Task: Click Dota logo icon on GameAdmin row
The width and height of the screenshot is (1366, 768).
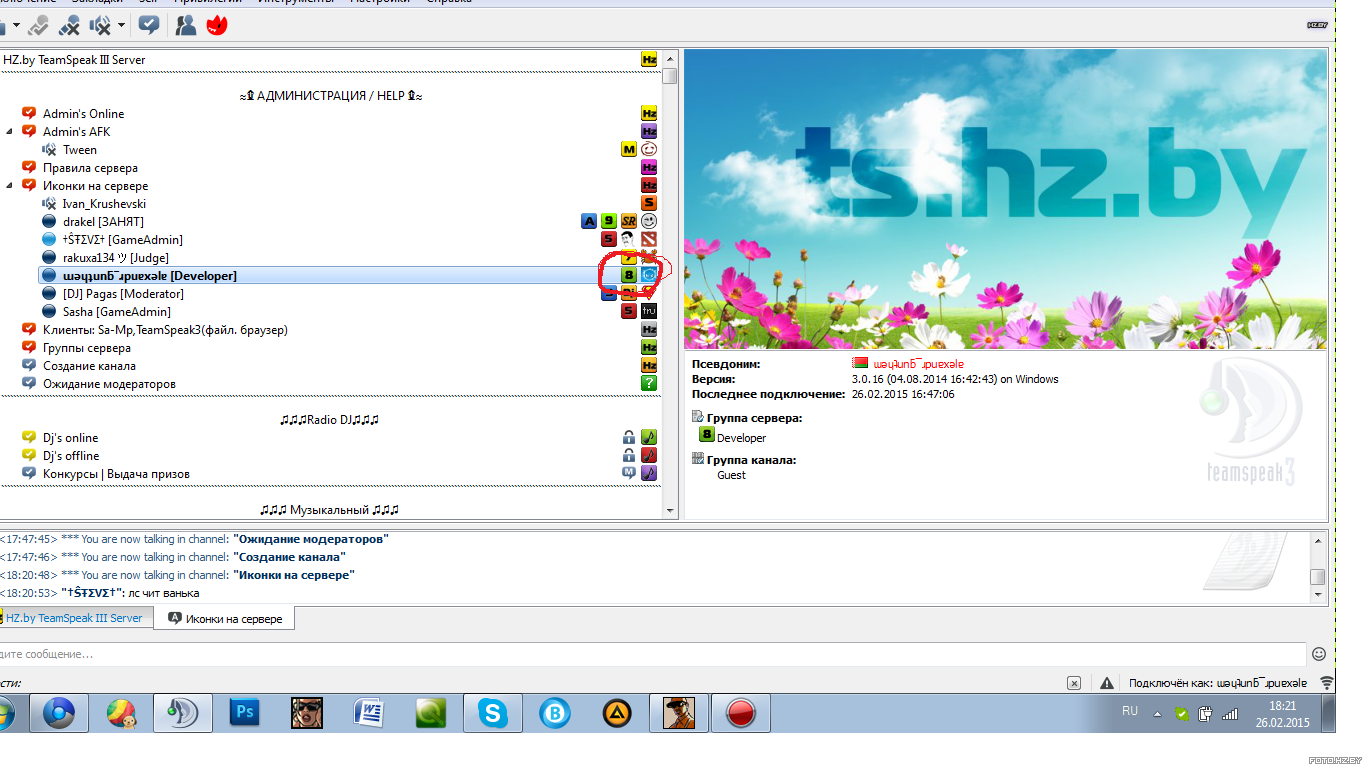Action: (x=649, y=239)
